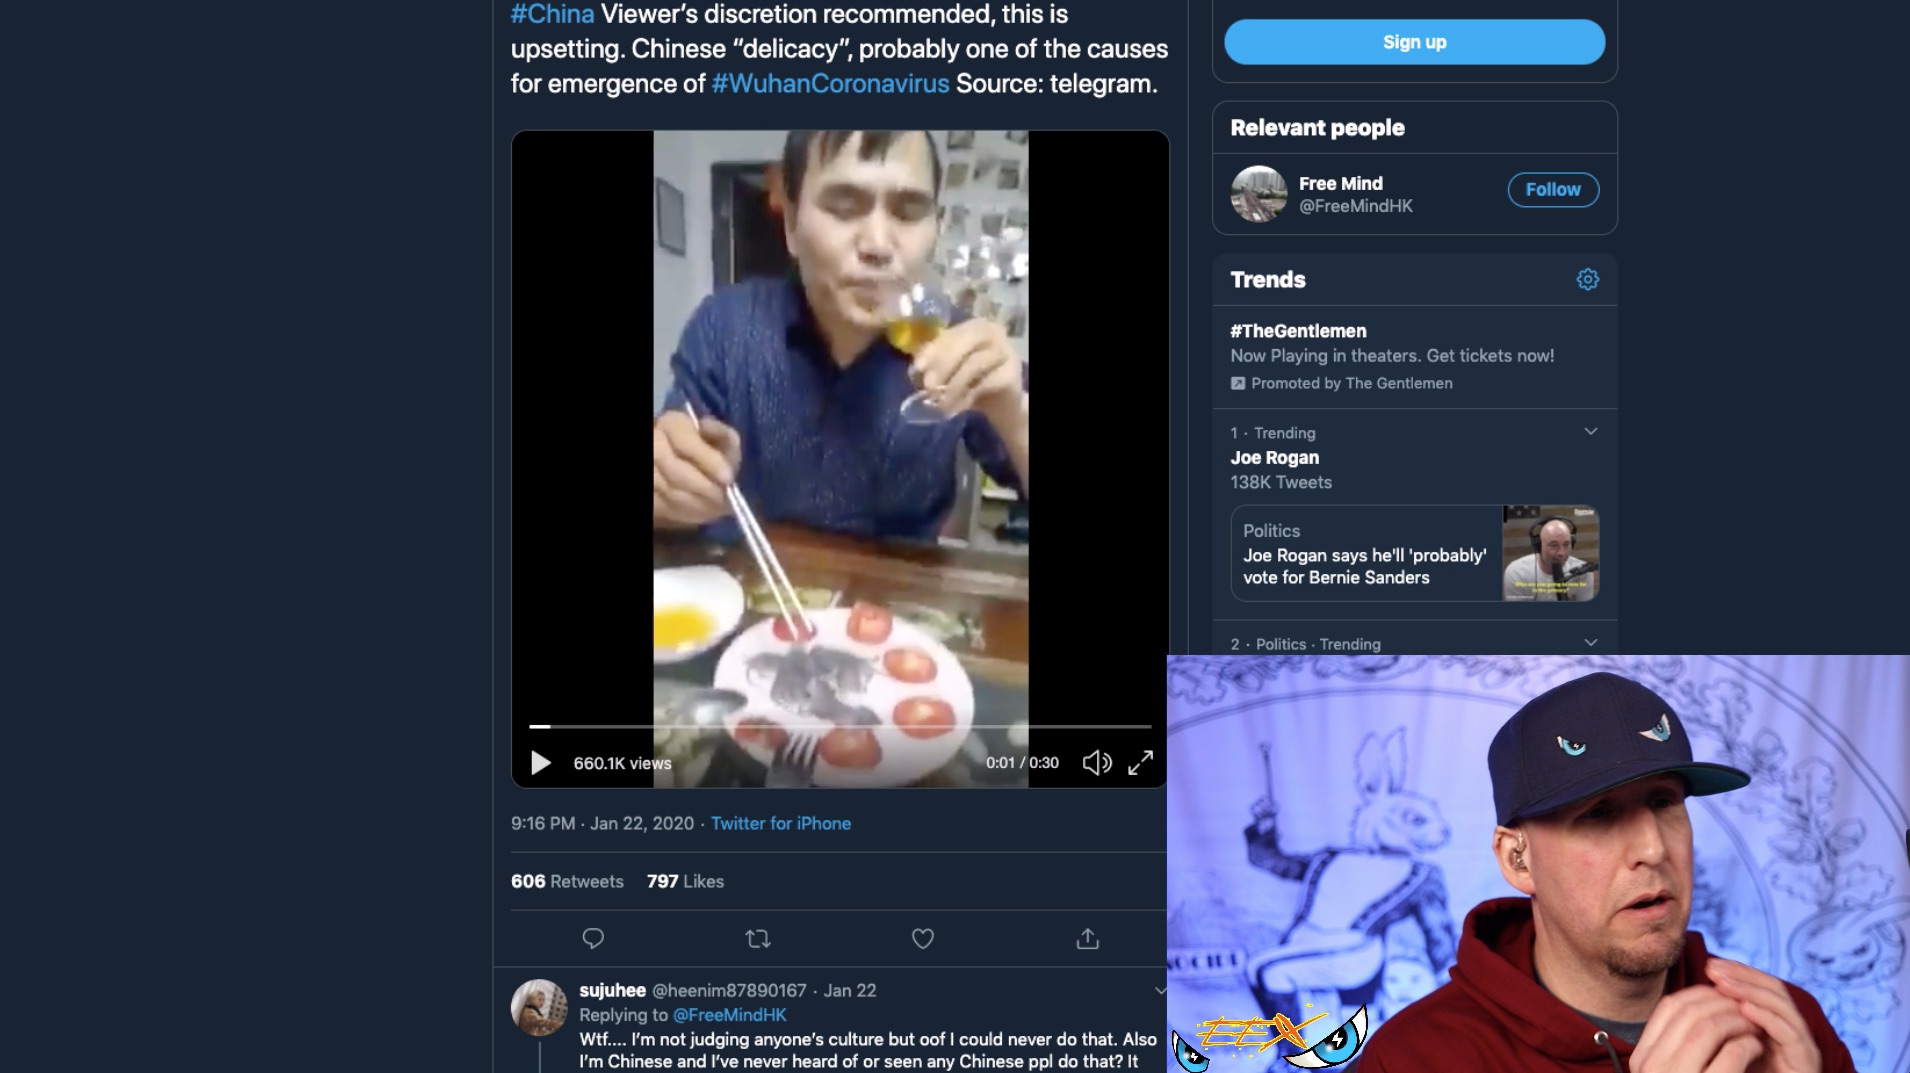Play the embedded tweet video
This screenshot has width=1910, height=1073.
tap(541, 763)
